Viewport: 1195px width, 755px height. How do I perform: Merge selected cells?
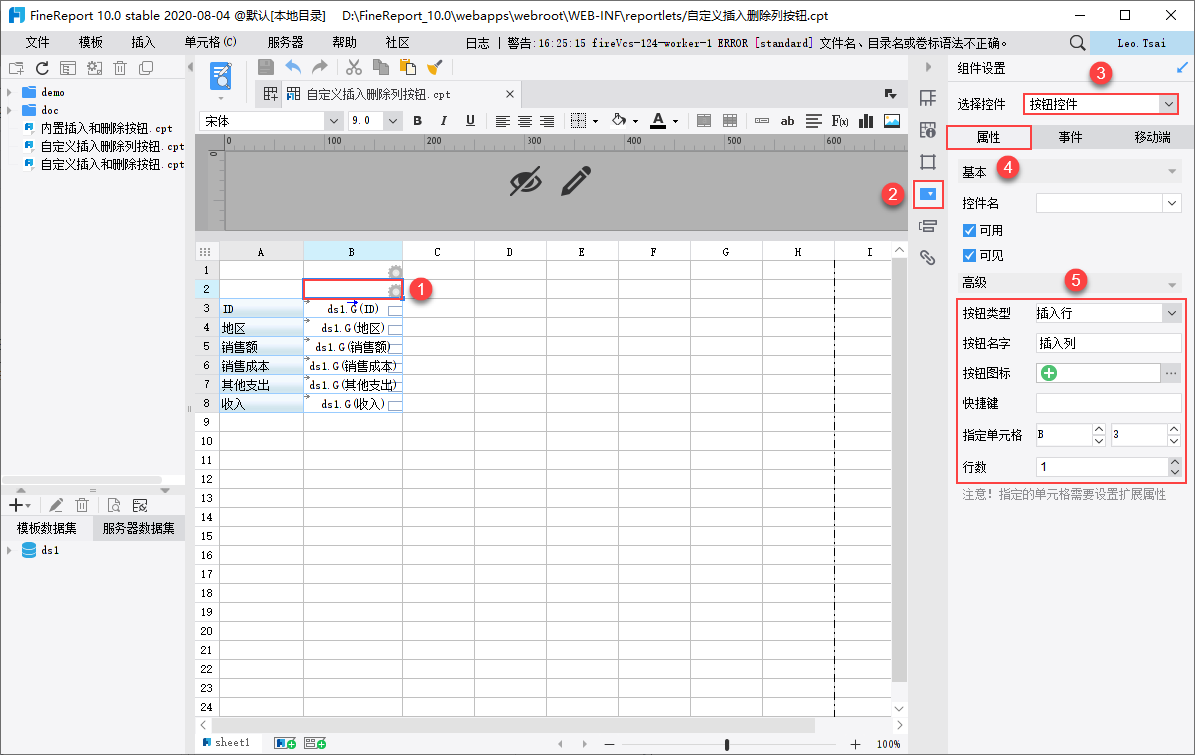704,120
